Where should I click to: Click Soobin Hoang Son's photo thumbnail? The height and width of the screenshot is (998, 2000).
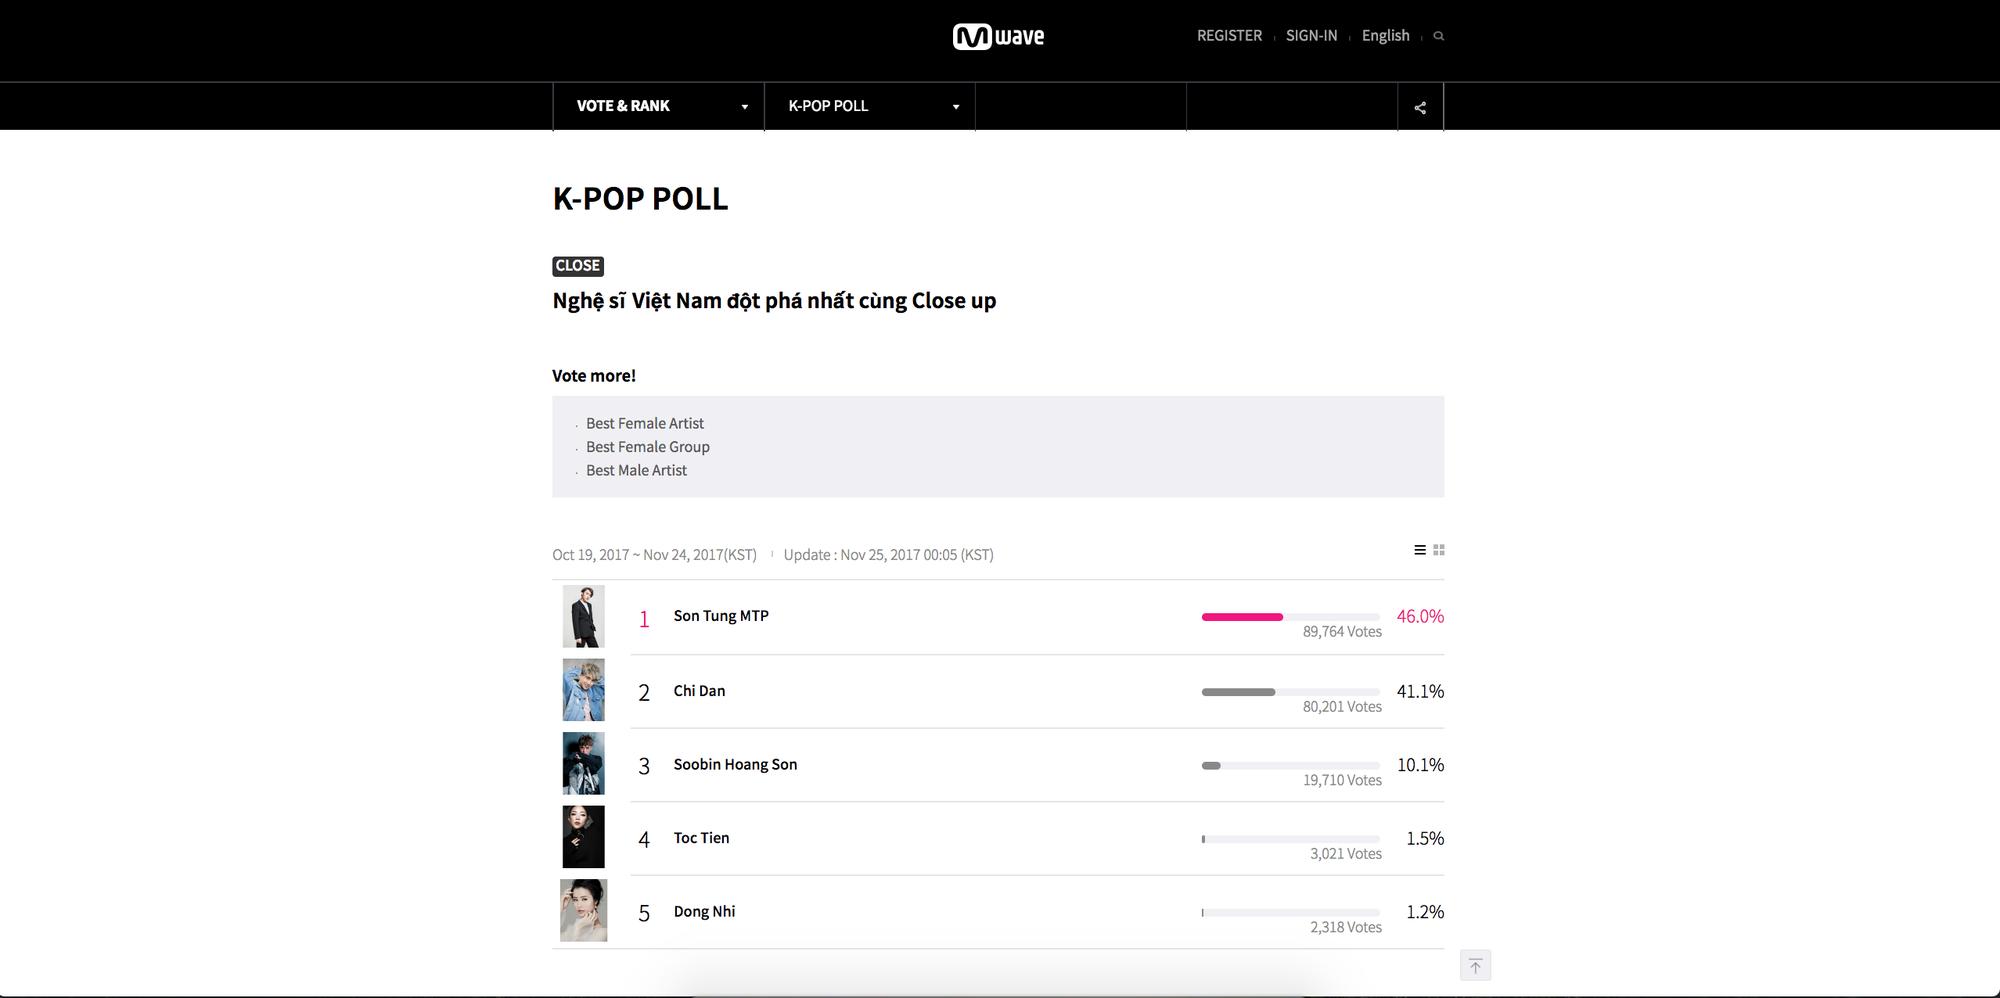pyautogui.click(x=583, y=764)
